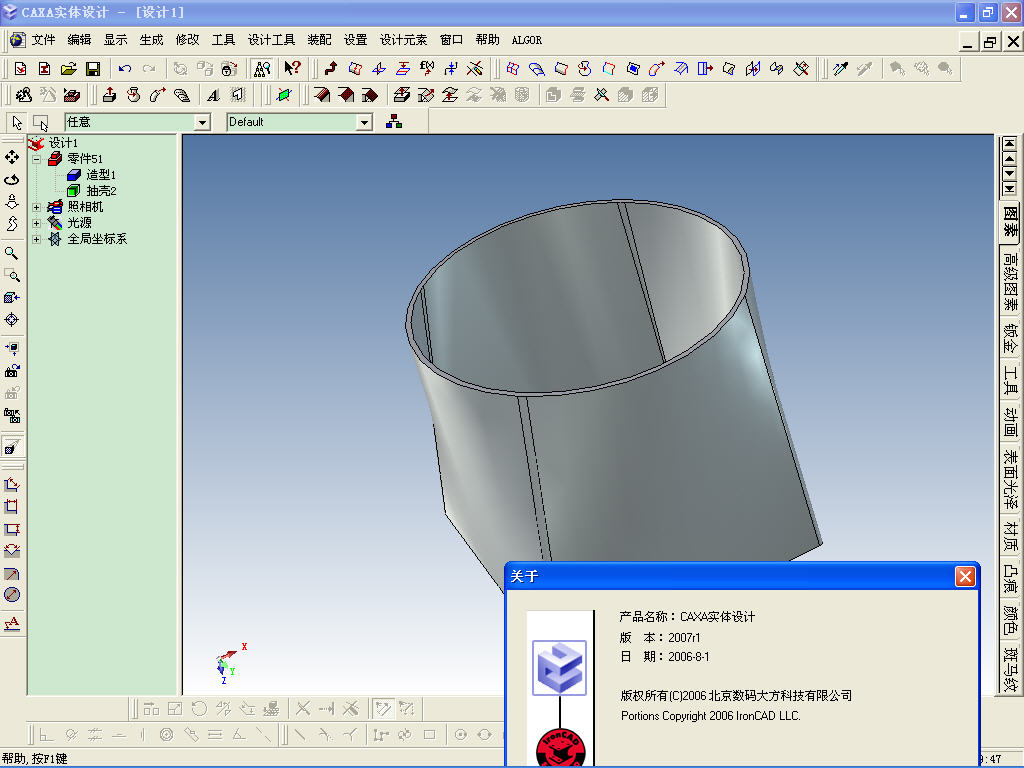1024x768 pixels.
Task: Collapse the 零件51 tree node
Action: pos(37,159)
